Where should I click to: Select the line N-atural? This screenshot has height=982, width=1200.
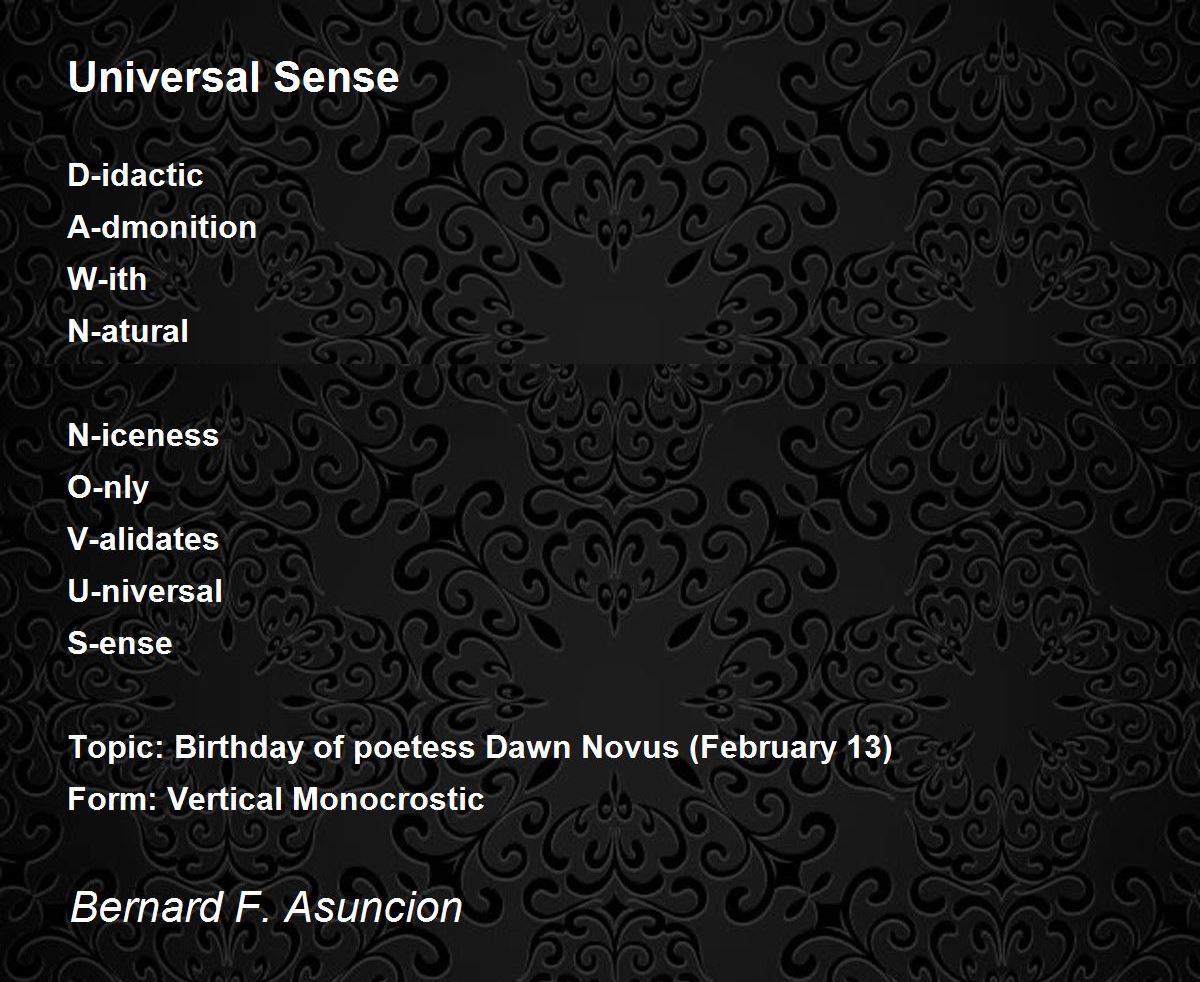[x=128, y=331]
